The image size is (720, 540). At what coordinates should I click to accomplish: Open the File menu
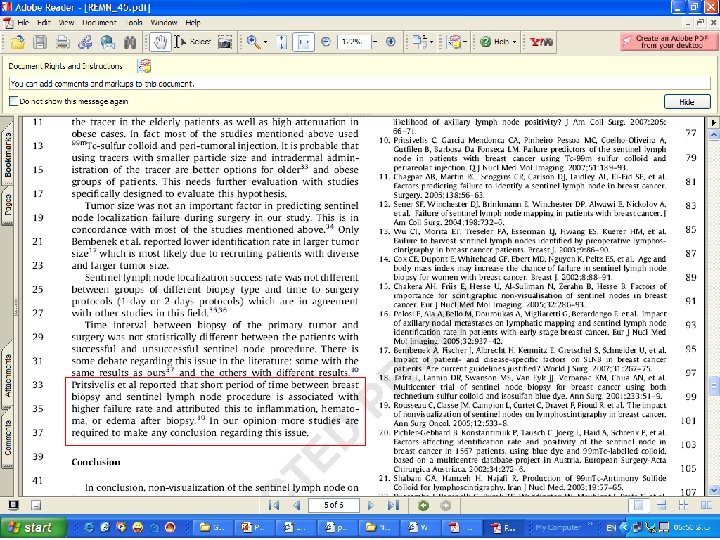(x=23, y=22)
